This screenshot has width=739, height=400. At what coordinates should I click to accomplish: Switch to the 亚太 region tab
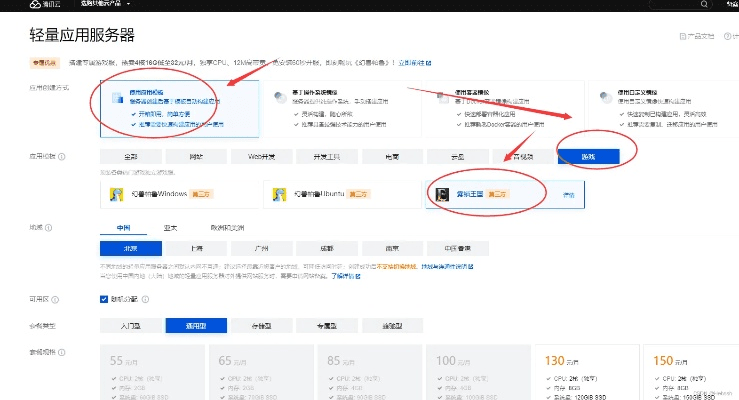[x=170, y=228]
